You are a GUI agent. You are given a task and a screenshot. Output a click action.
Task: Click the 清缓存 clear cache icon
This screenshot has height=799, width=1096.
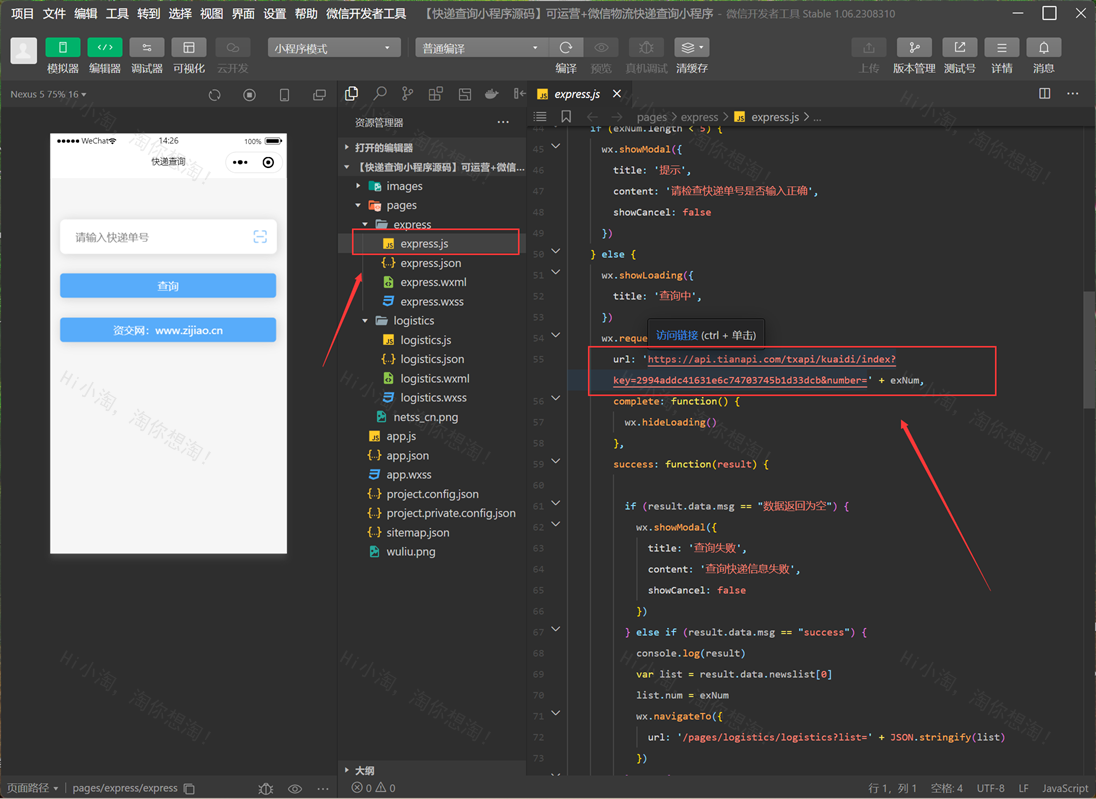tap(691, 48)
